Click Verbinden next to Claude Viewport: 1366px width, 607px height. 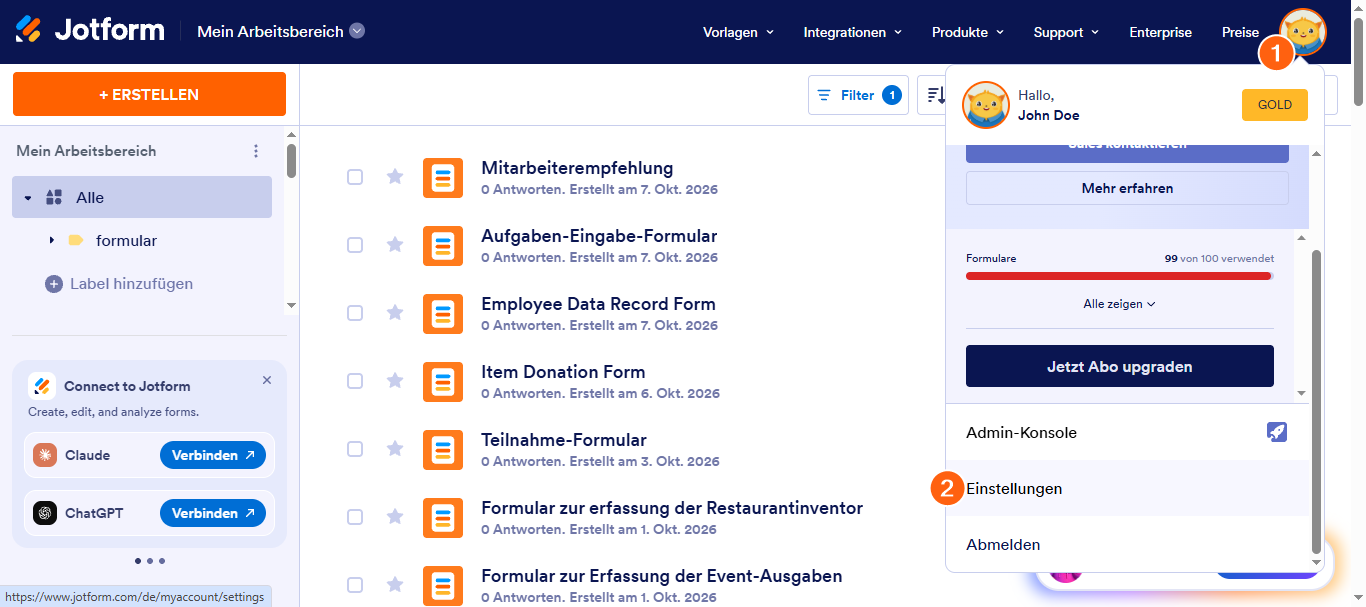[x=213, y=455]
